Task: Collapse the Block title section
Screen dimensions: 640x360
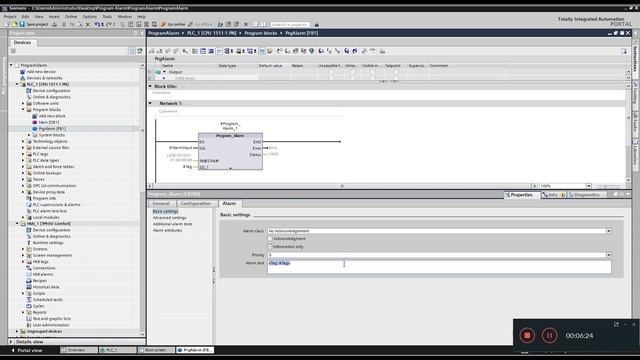Action: pyautogui.click(x=150, y=87)
